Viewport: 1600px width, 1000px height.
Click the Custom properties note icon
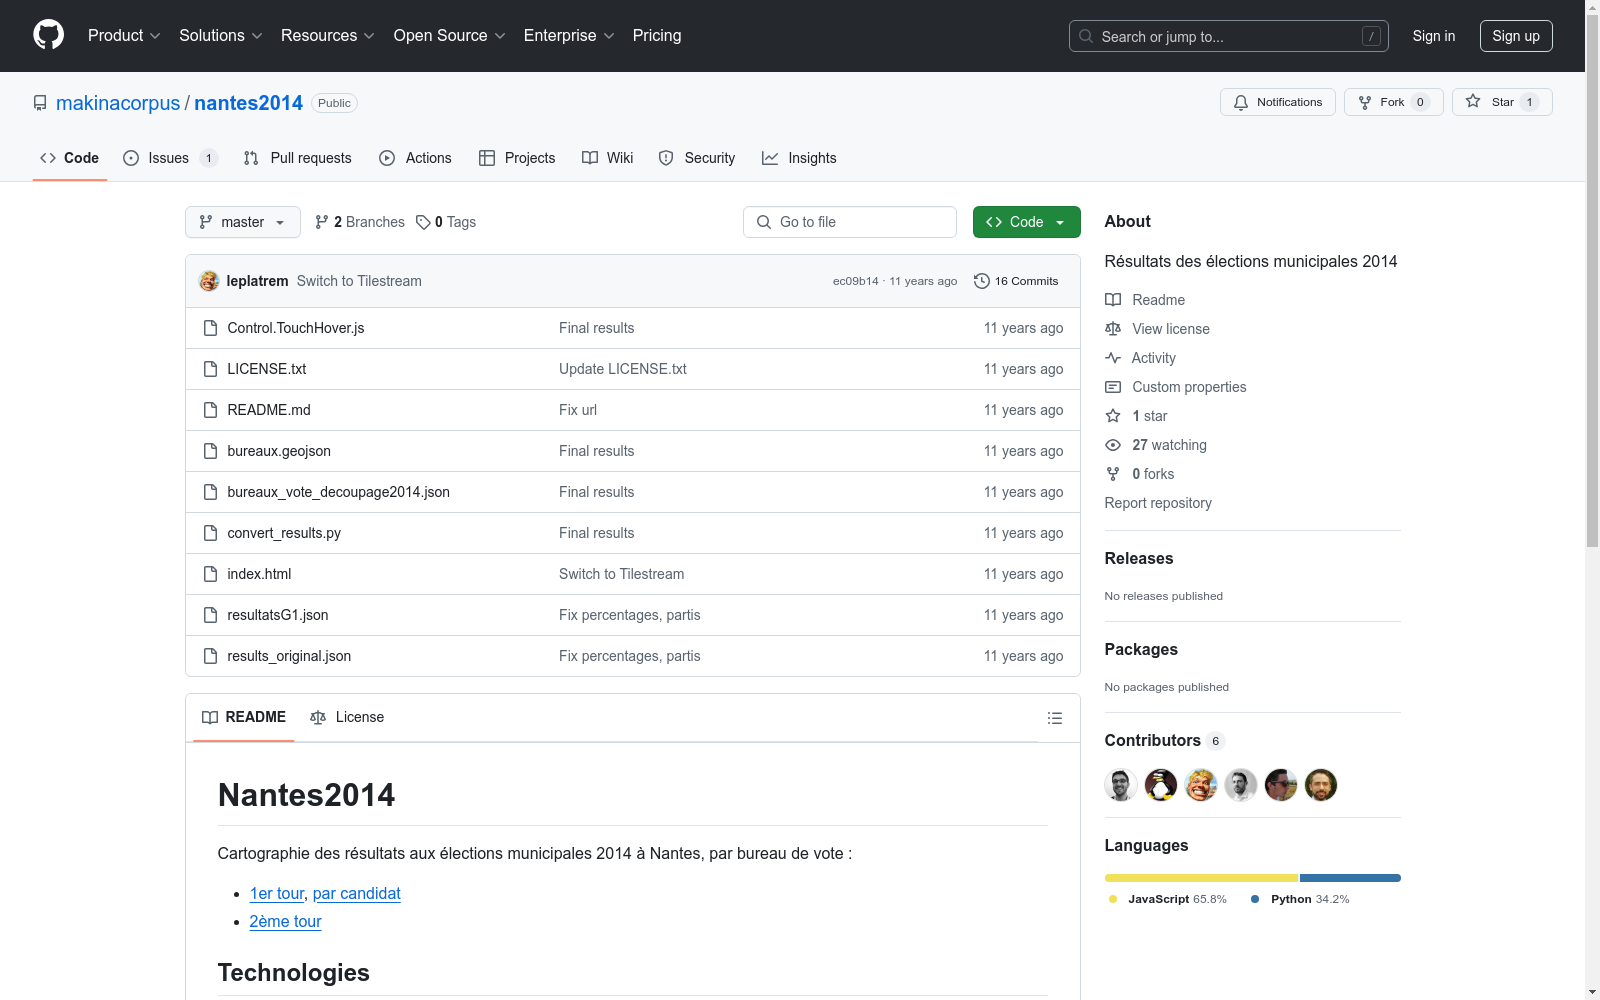(1113, 387)
